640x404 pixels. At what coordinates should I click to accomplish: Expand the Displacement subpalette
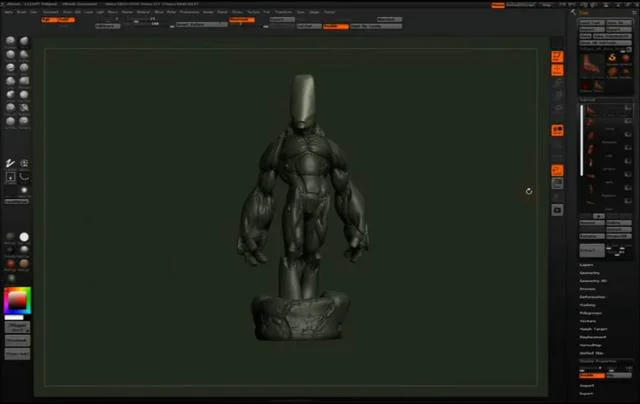593,337
